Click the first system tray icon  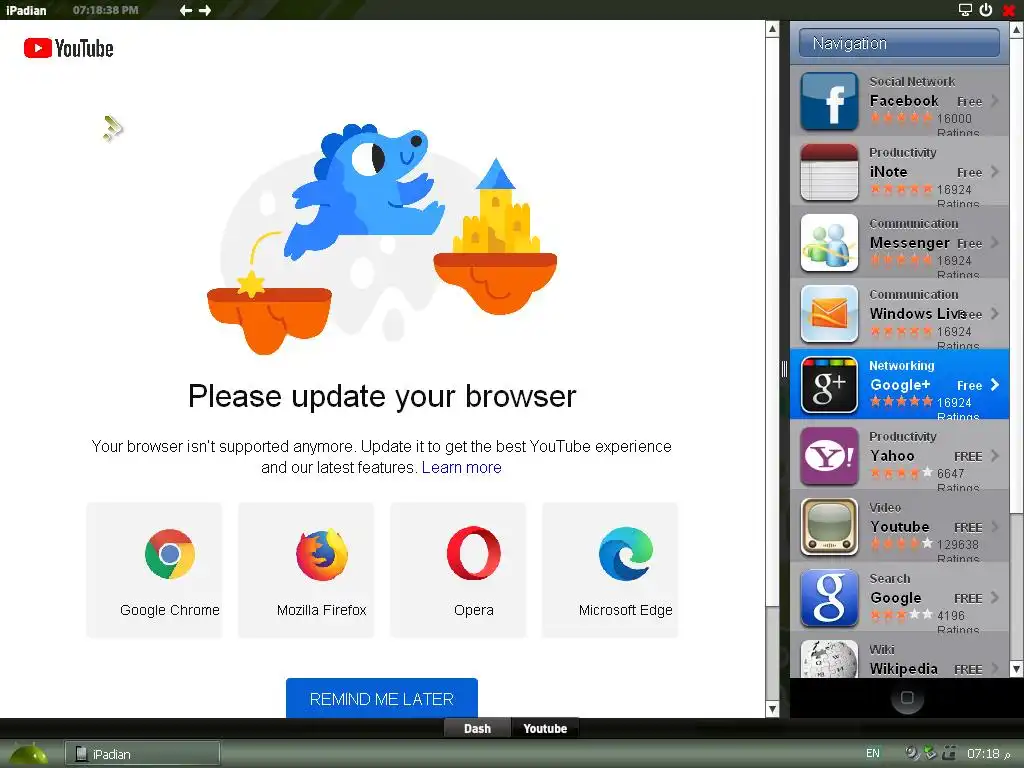click(912, 753)
